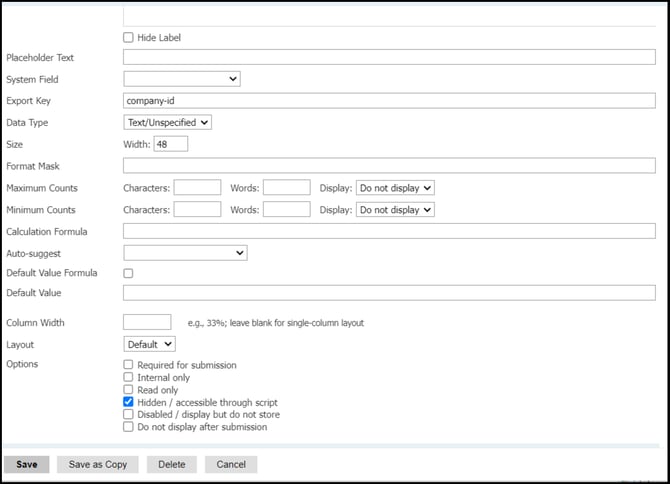This screenshot has width=670, height=484.
Task: Toggle the Read only checkbox
Action: coord(128,390)
